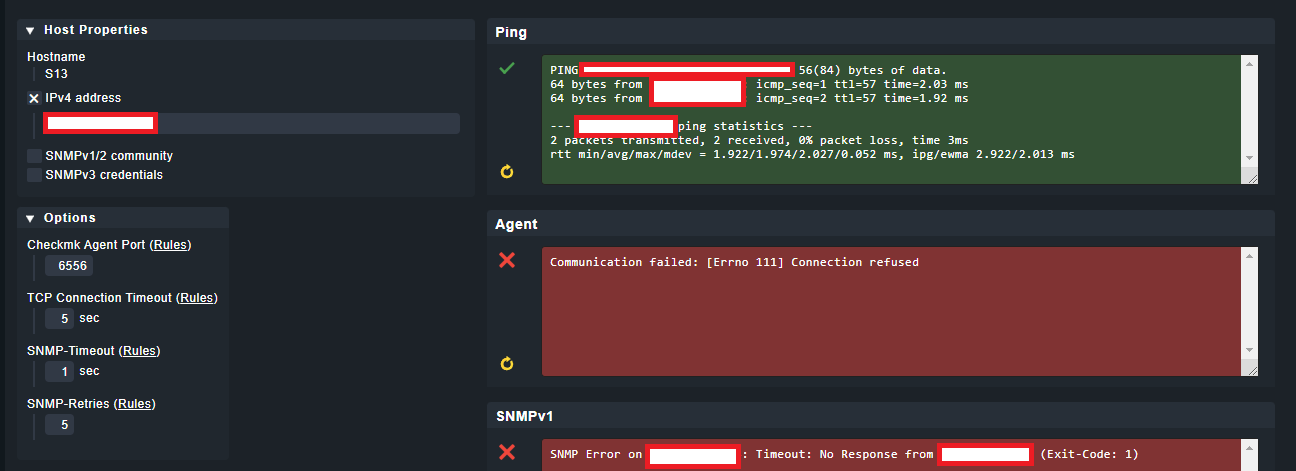Click the green checkmark icon in Ping section

(x=507, y=69)
